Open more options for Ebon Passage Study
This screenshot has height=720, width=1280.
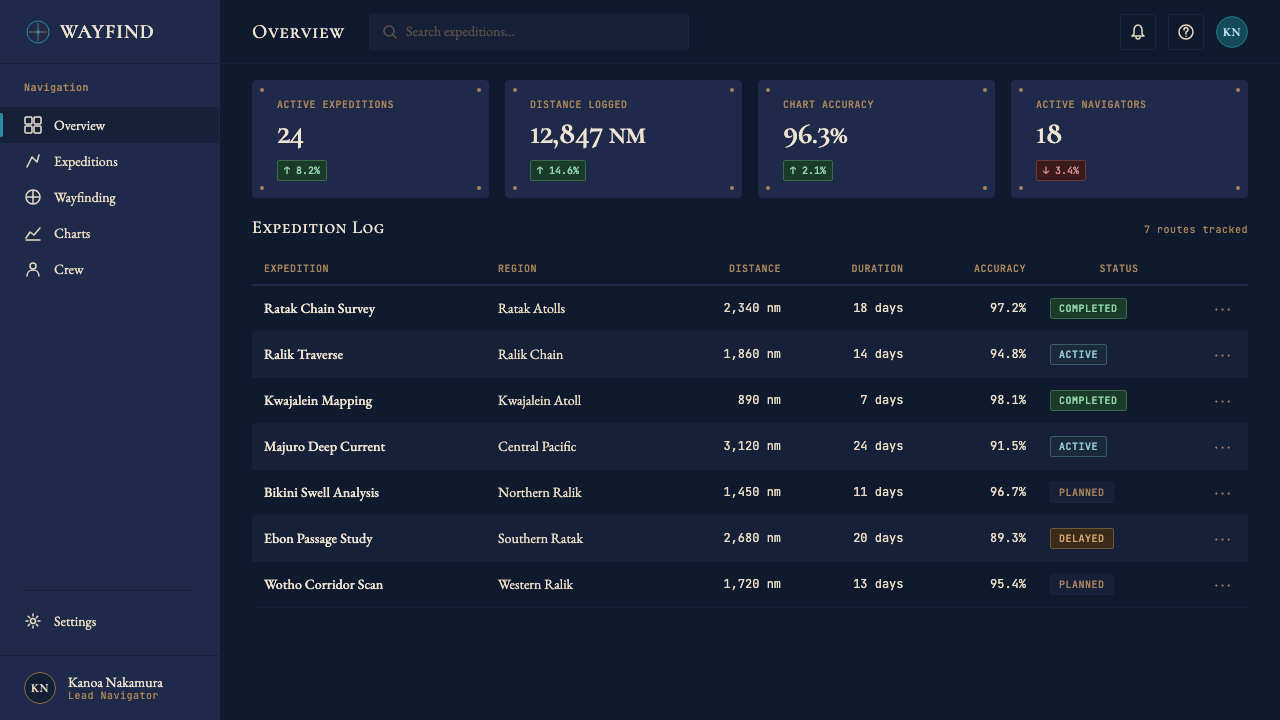(x=1222, y=539)
